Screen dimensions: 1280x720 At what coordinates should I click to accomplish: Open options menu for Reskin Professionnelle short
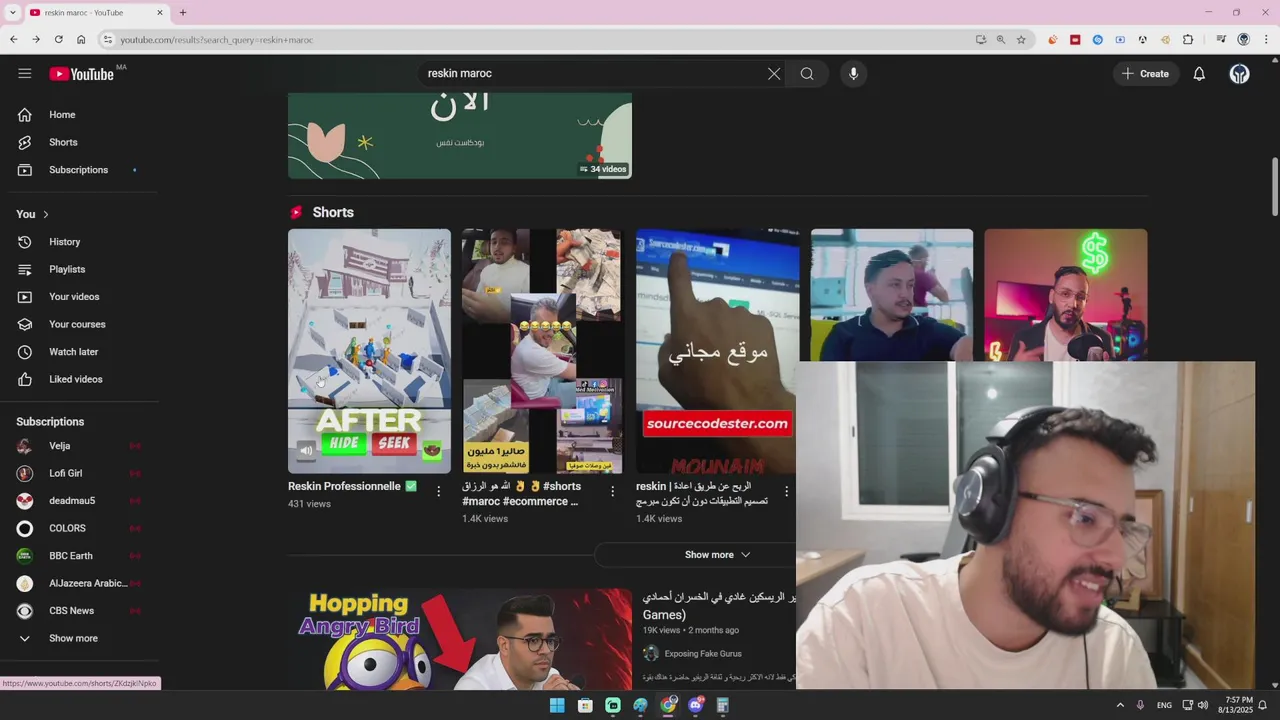coord(438,491)
